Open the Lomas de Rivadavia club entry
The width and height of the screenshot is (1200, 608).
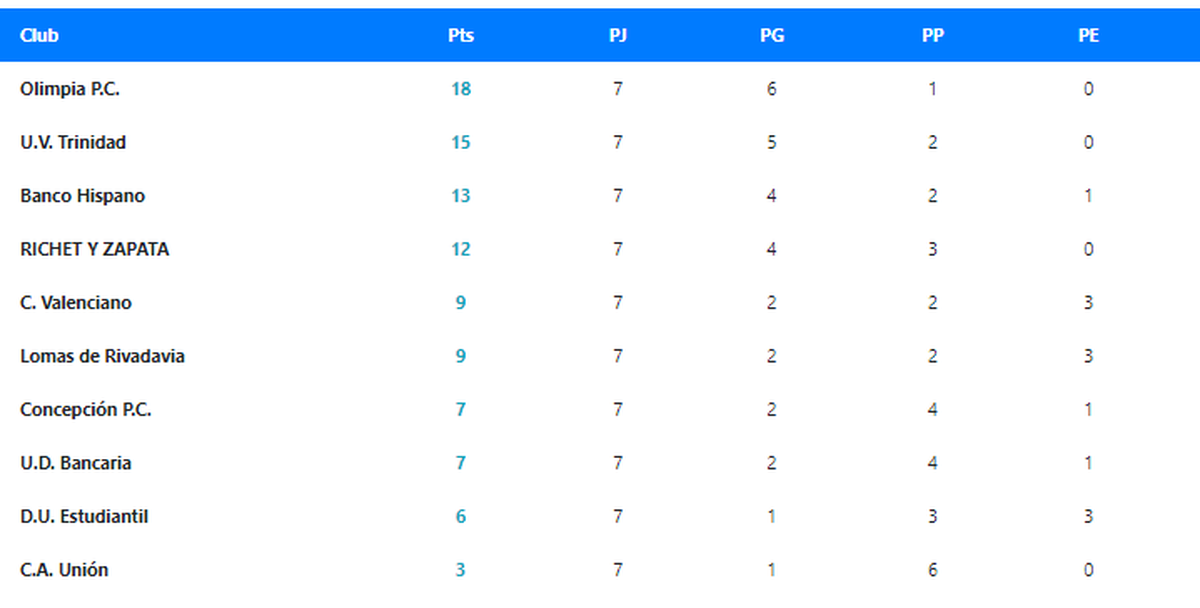pyautogui.click(x=102, y=357)
